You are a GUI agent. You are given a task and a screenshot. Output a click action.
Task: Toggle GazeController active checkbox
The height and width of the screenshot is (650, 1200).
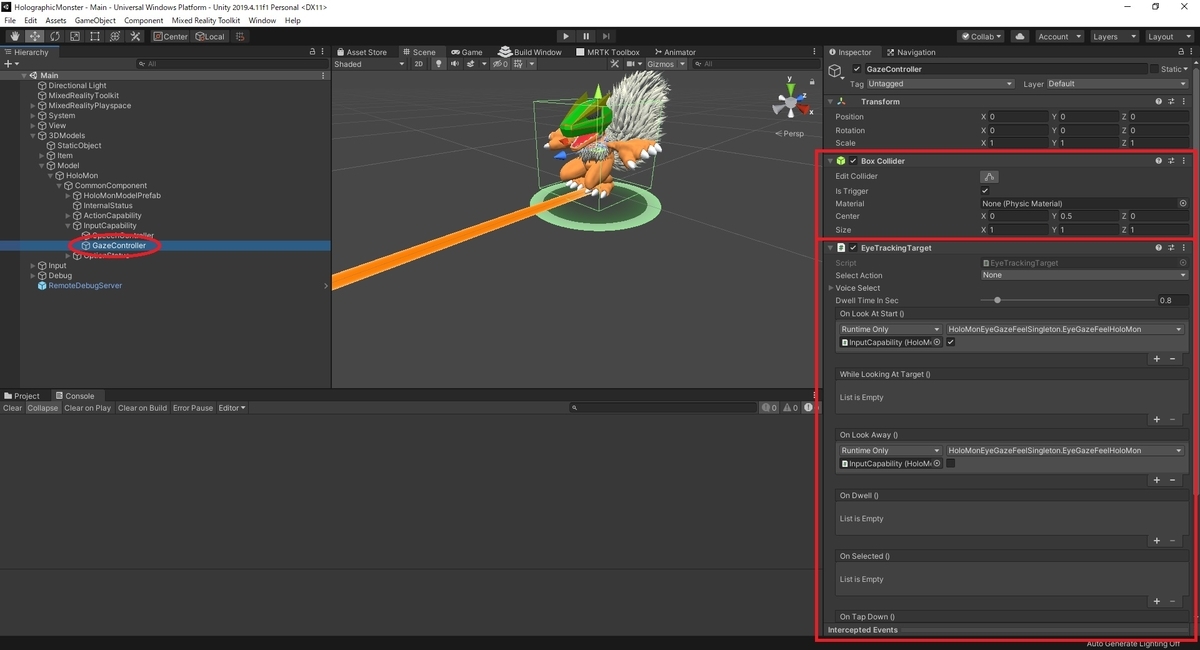[856, 69]
